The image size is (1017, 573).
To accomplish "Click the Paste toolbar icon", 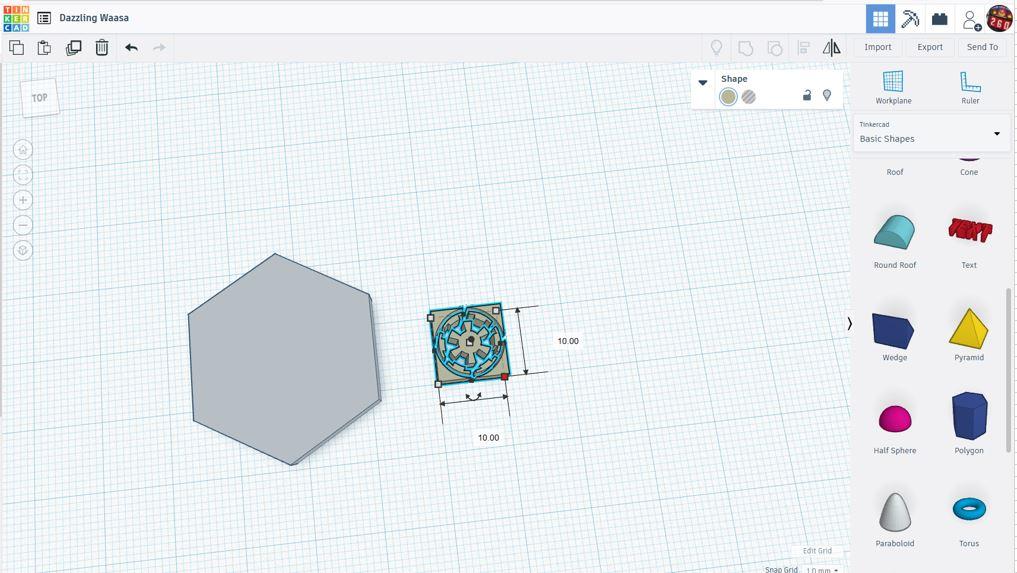I will tap(44, 47).
